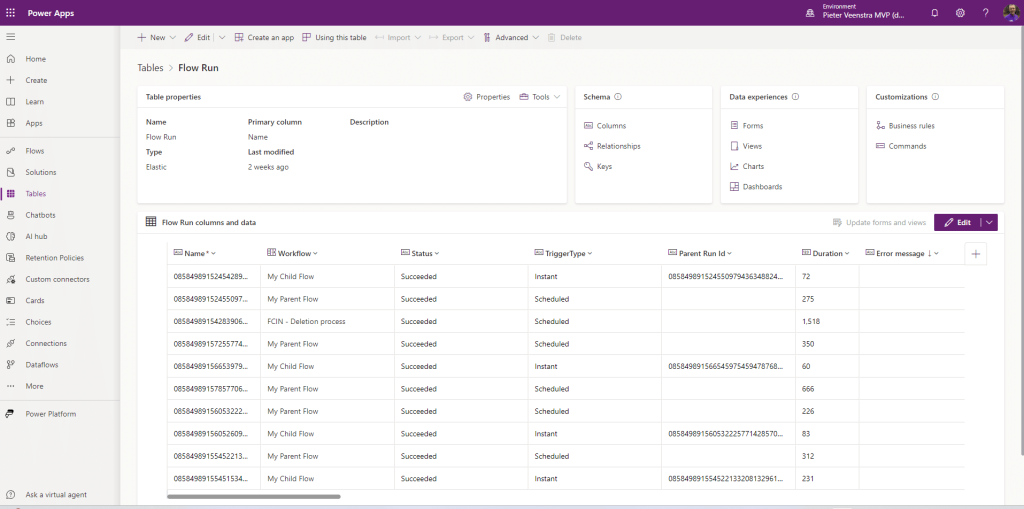Click the Choices sidebar icon

pos(10,322)
